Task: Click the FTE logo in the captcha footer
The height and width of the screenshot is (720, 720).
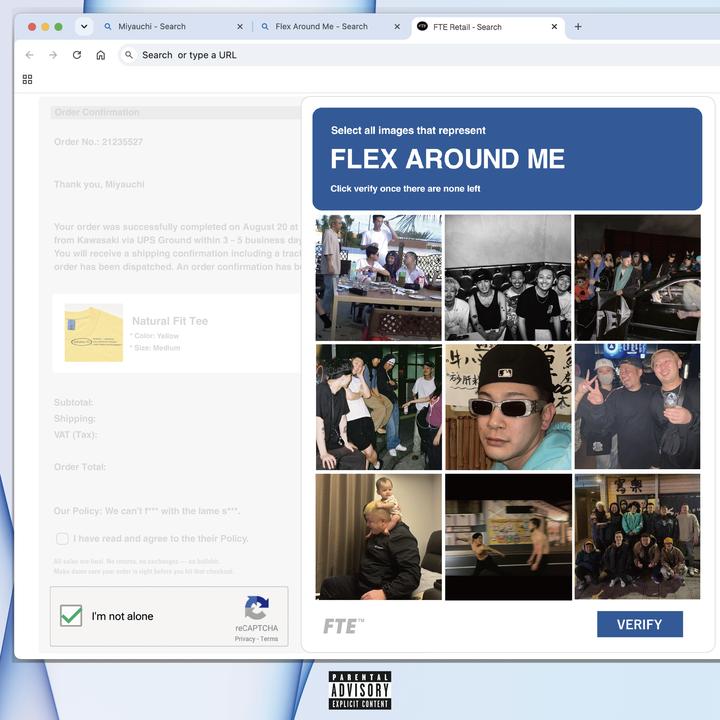Action: coord(343,626)
